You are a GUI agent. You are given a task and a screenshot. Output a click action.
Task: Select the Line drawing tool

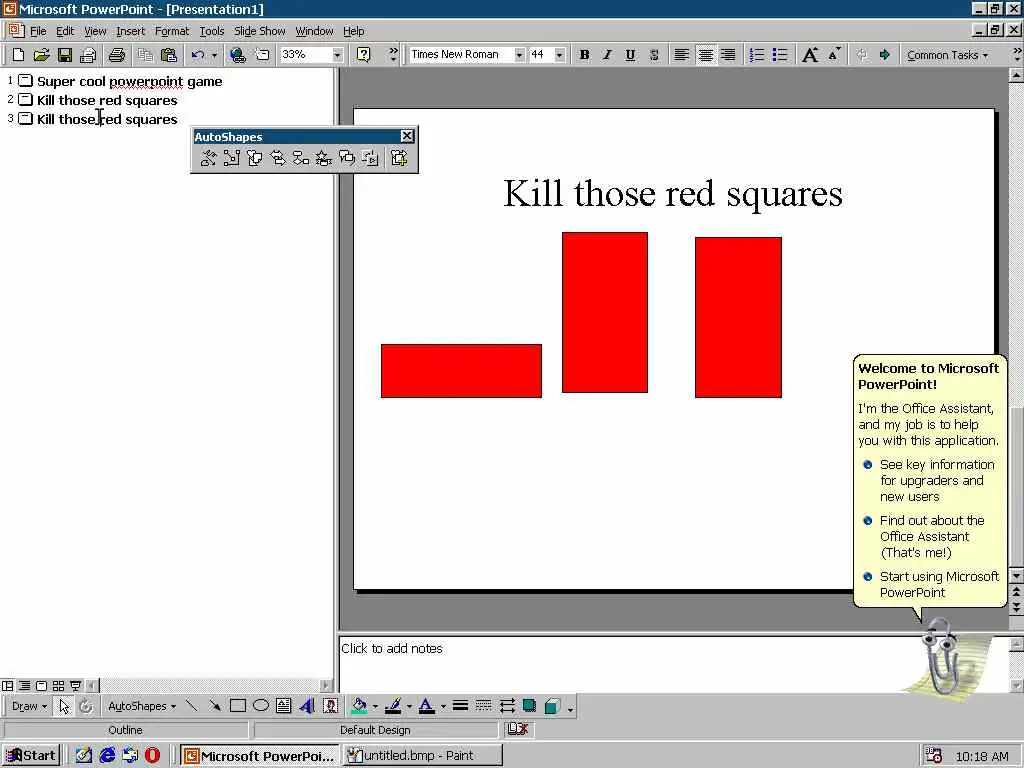[x=191, y=706]
